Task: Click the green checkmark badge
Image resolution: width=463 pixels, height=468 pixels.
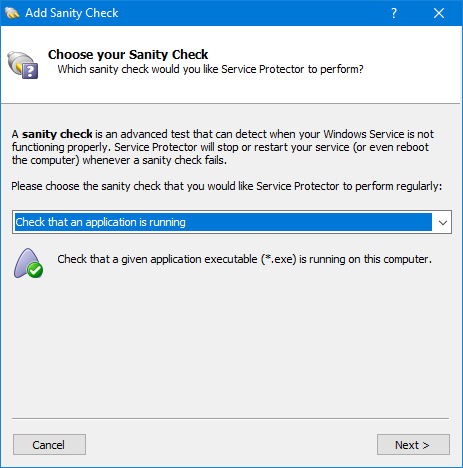Action: coord(35,270)
